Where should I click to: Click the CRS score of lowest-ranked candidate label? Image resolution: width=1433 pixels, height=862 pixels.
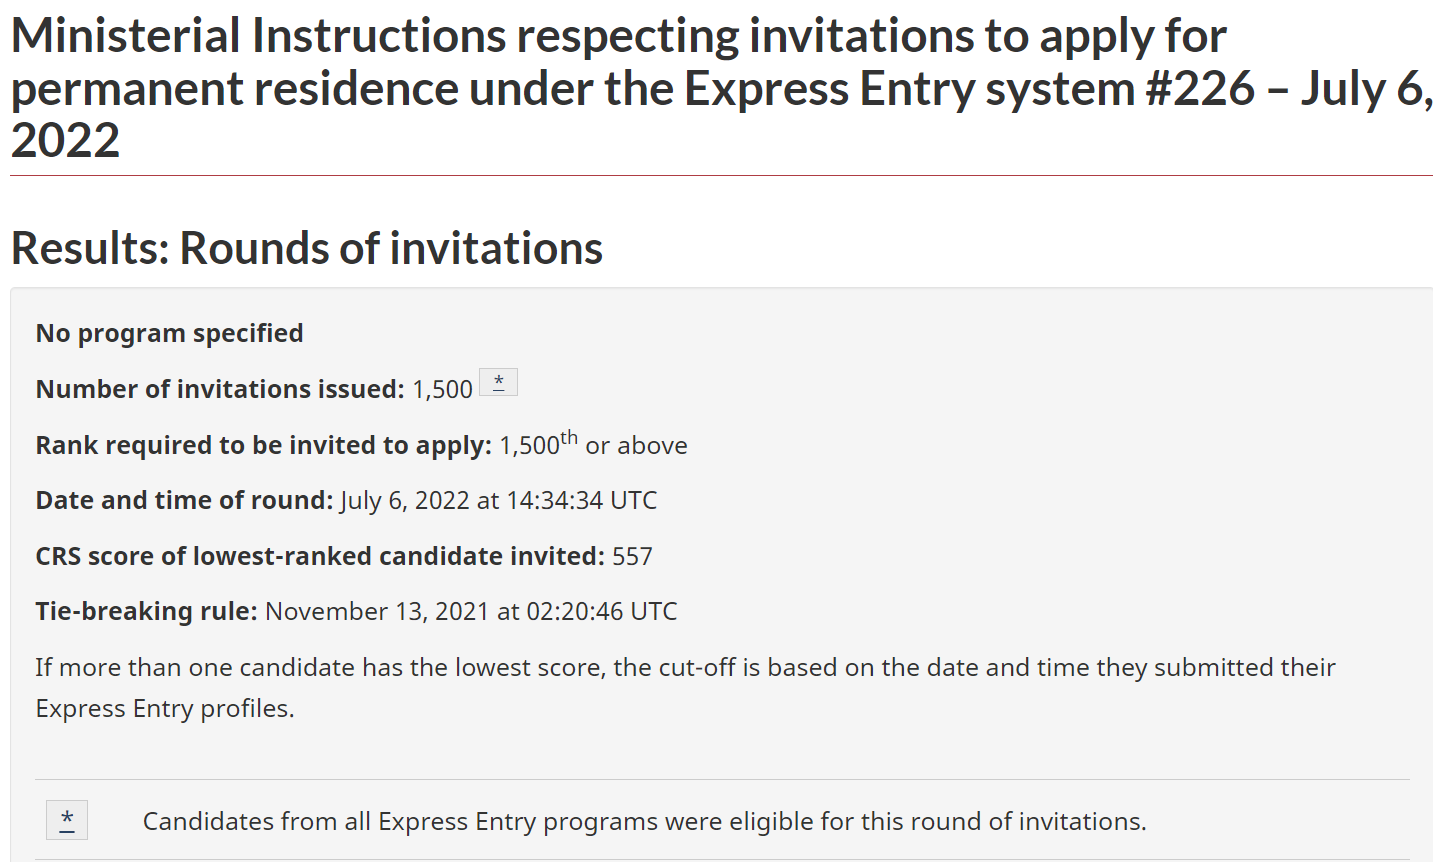(320, 556)
